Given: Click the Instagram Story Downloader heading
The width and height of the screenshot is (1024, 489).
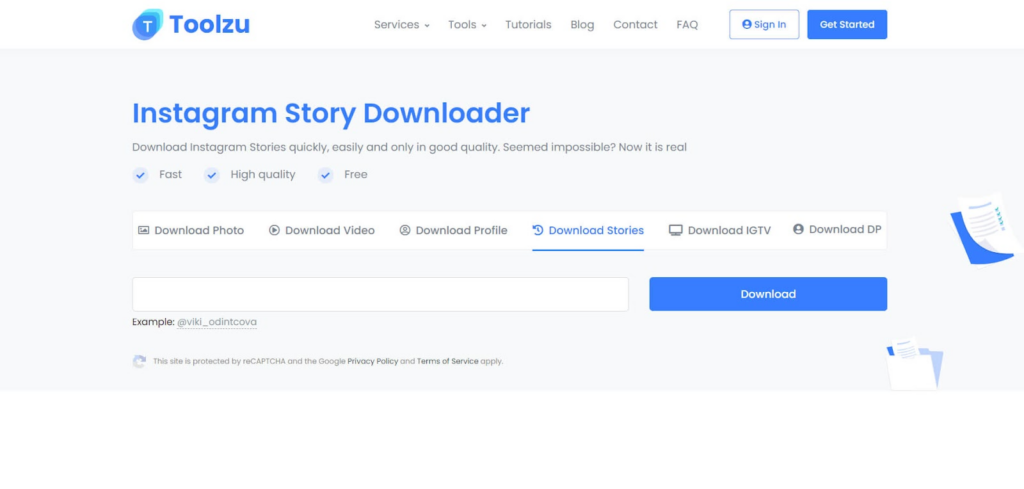Looking at the screenshot, I should coord(331,114).
